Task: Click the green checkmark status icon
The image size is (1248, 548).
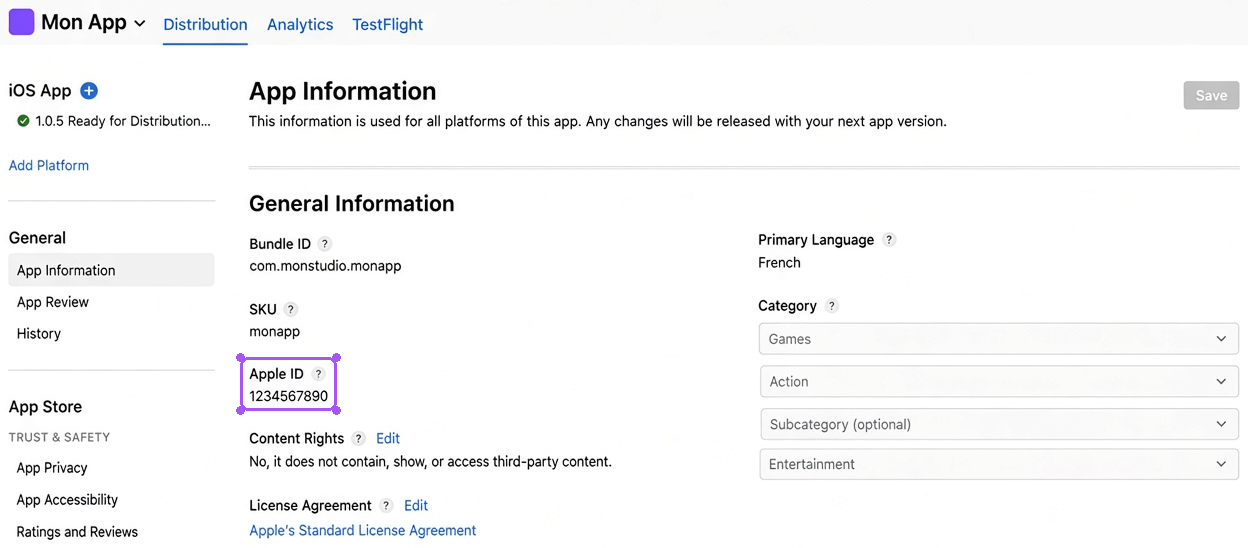Action: point(23,121)
